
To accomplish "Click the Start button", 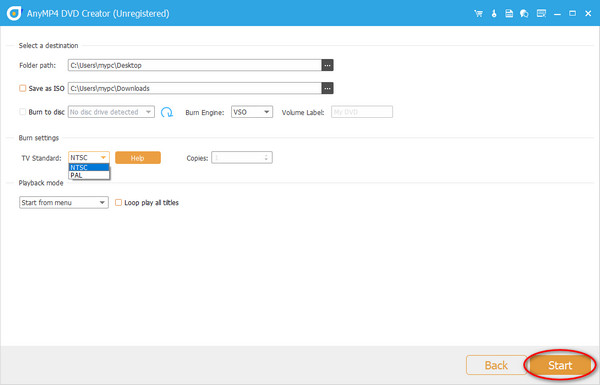I will 560,365.
